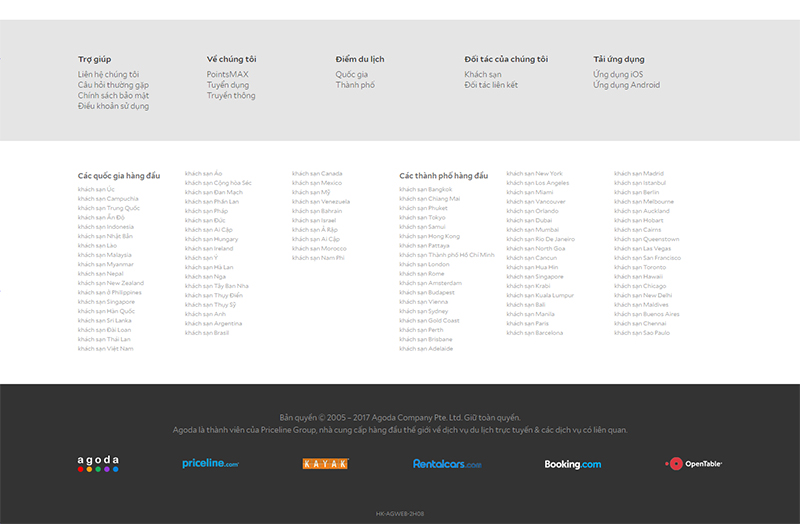The height and width of the screenshot is (524, 800).
Task: Go to 'Câu hỏi thường gặp' page
Action: [x=113, y=85]
